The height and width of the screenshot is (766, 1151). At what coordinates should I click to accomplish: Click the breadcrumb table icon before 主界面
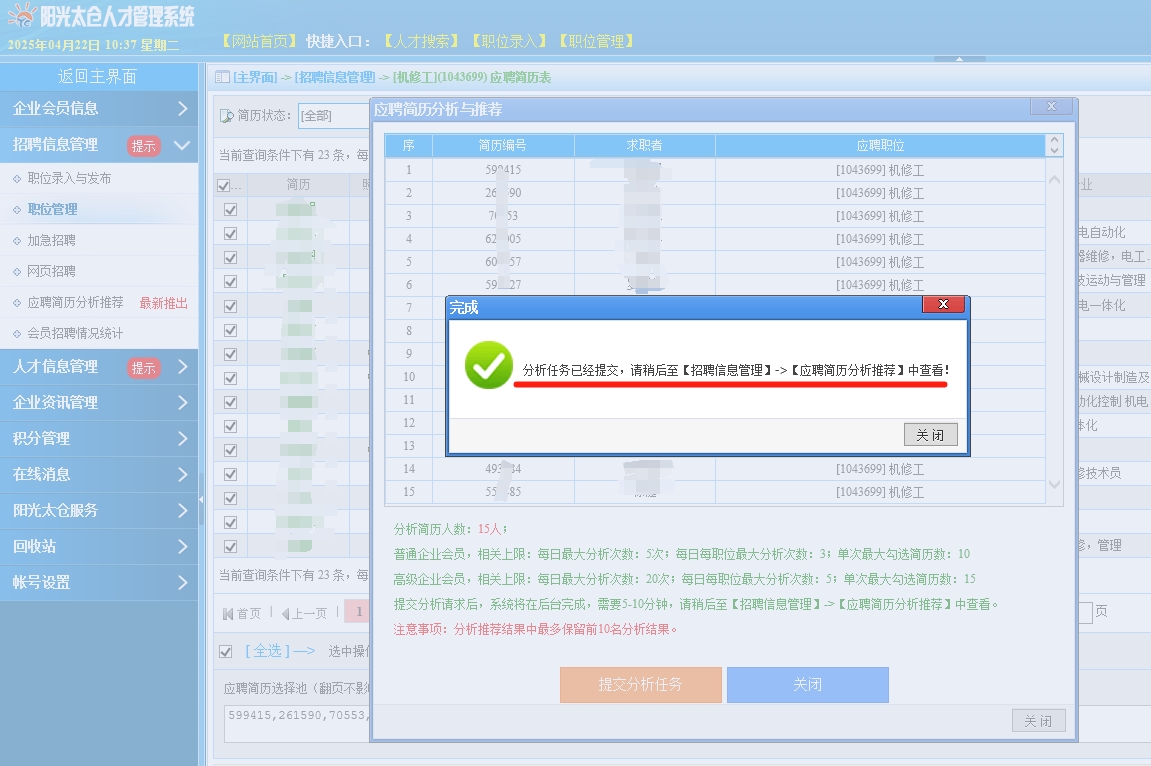[x=222, y=77]
